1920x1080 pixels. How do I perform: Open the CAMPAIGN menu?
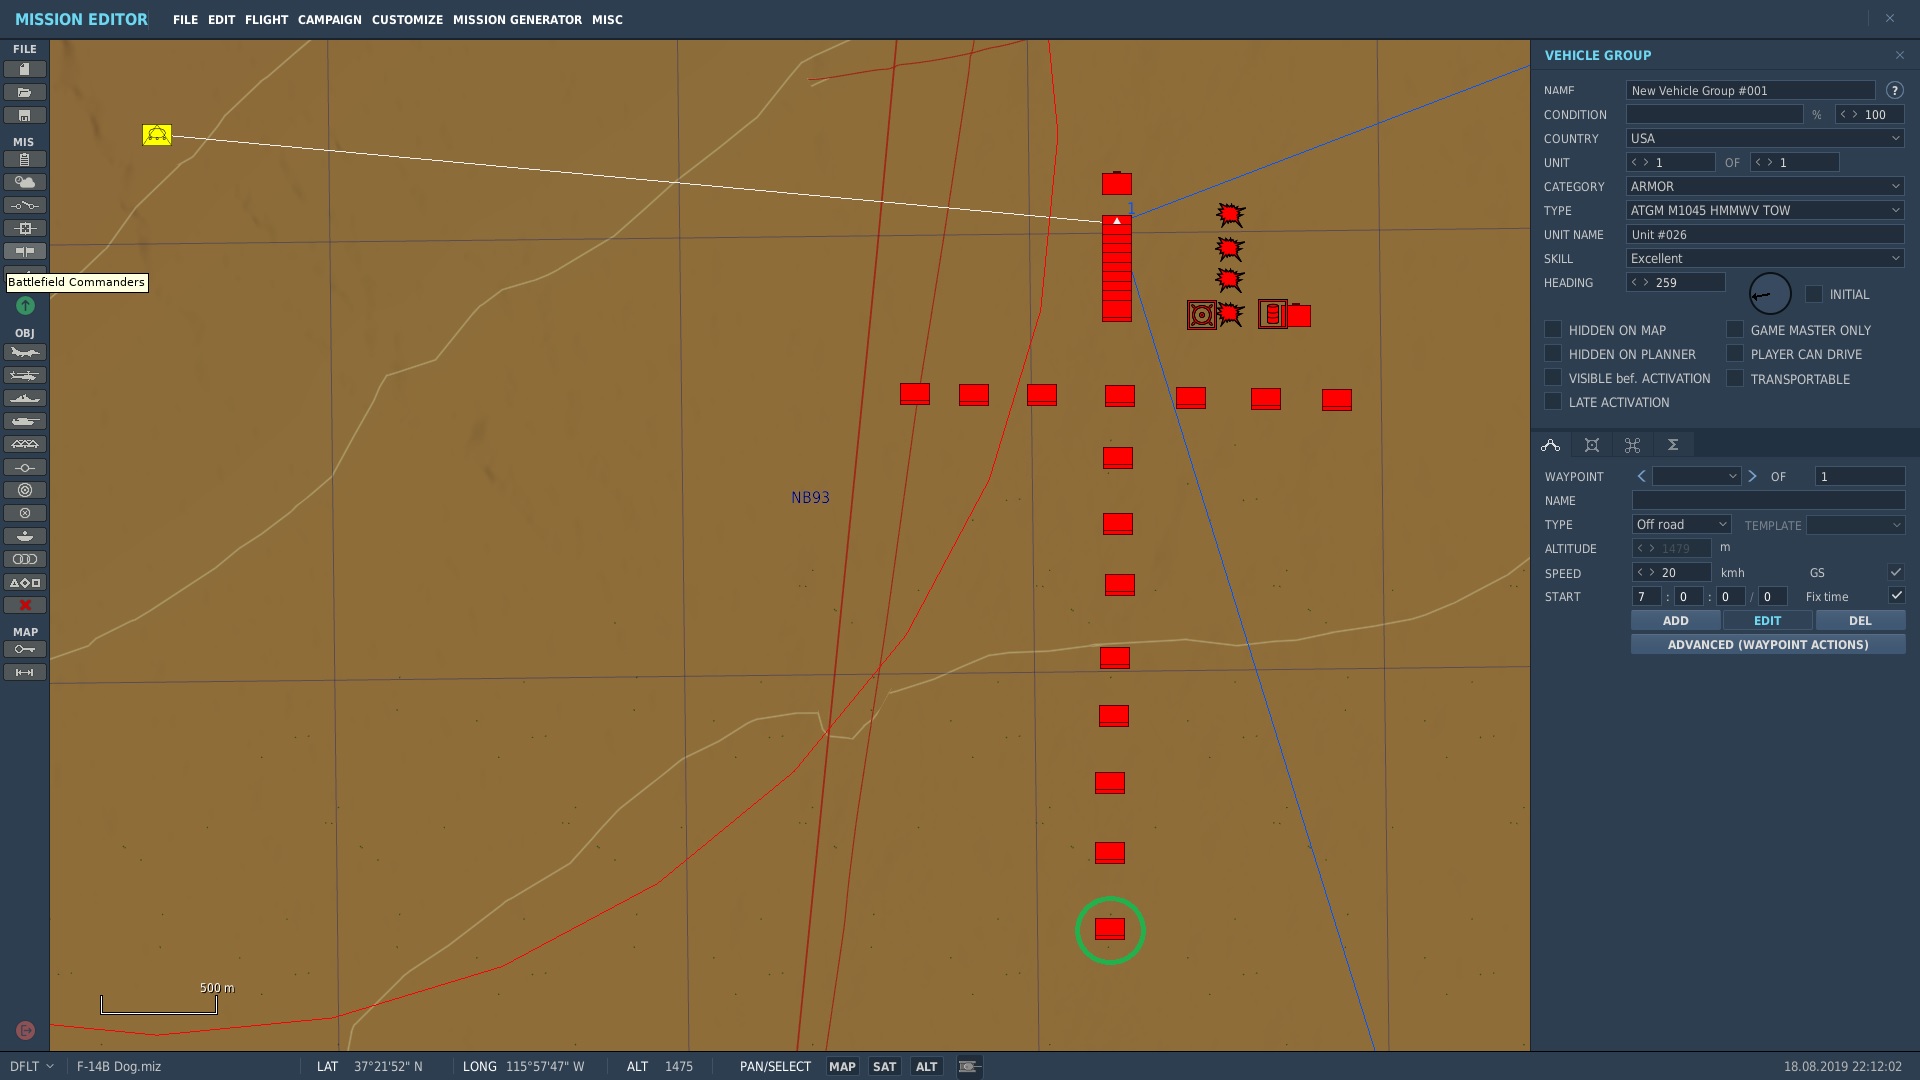[329, 19]
